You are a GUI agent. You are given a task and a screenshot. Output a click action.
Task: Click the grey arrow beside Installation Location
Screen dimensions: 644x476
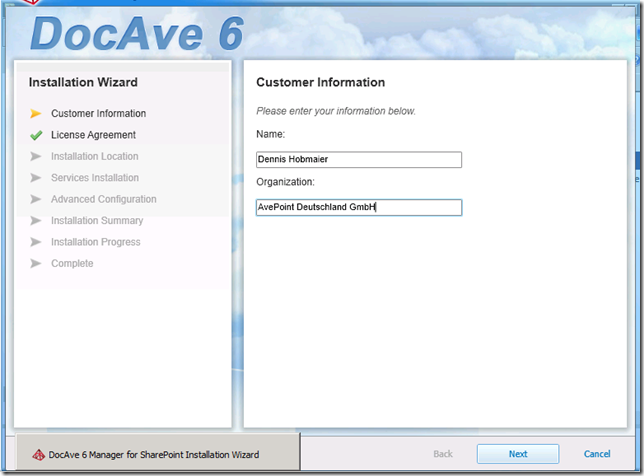pyautogui.click(x=36, y=156)
